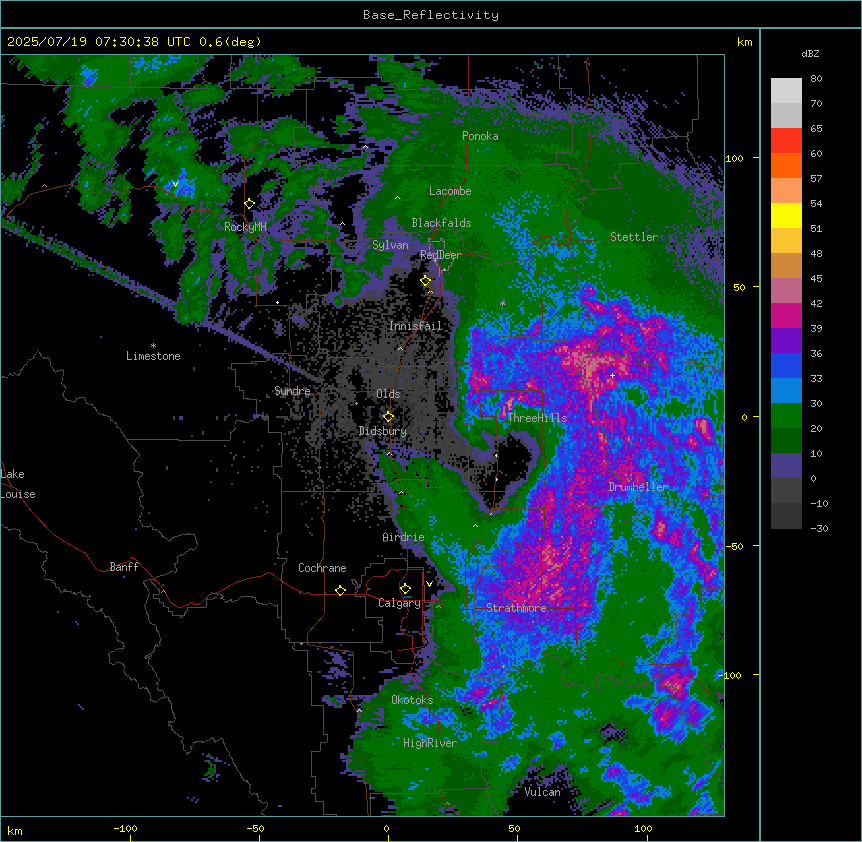Select the Banff label on the map
This screenshot has width=862, height=842.
click(x=124, y=567)
